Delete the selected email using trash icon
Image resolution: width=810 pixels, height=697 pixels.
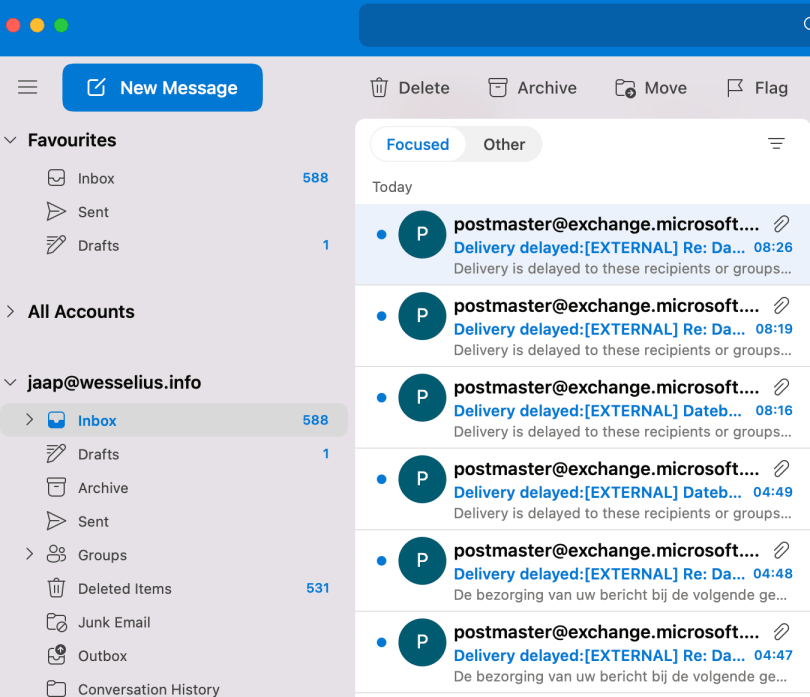pyautogui.click(x=409, y=88)
